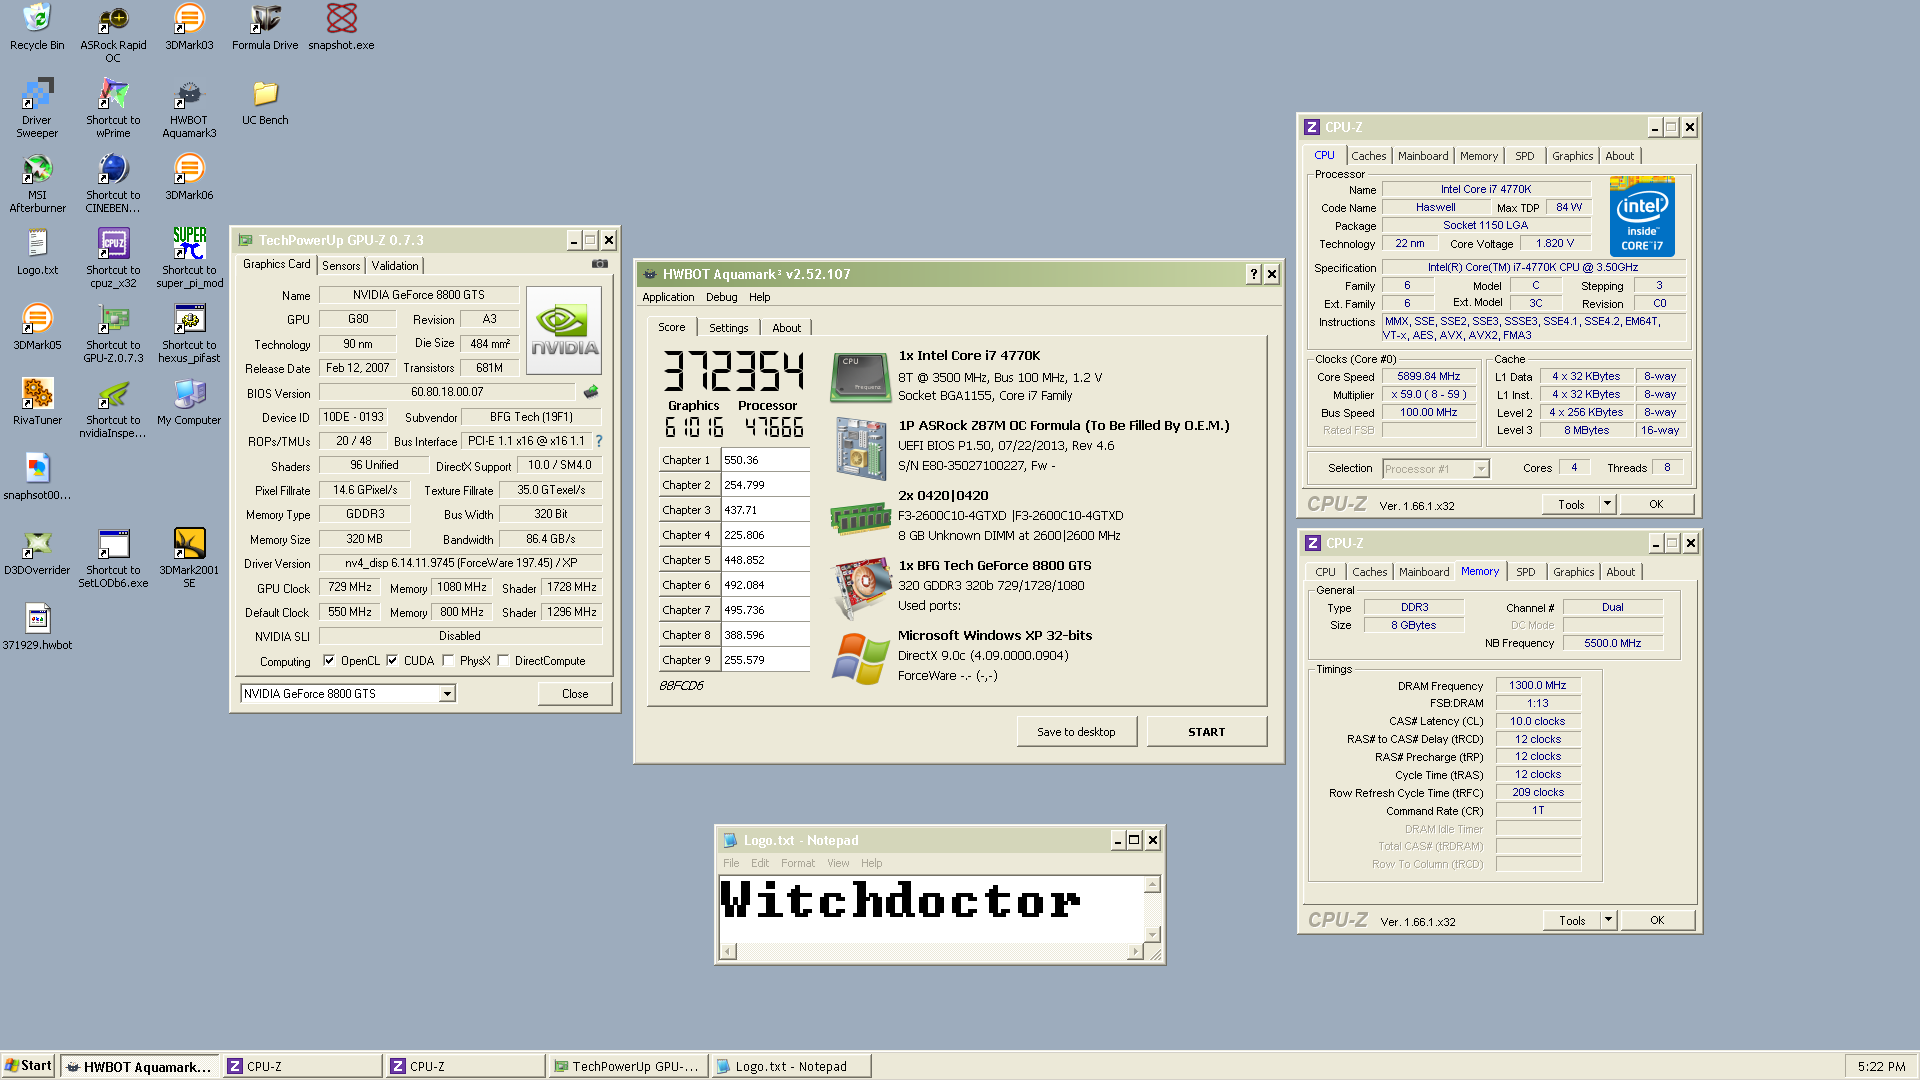
Task: Open TechPowerUp GPU-Z taskbar button
Action: point(628,1066)
